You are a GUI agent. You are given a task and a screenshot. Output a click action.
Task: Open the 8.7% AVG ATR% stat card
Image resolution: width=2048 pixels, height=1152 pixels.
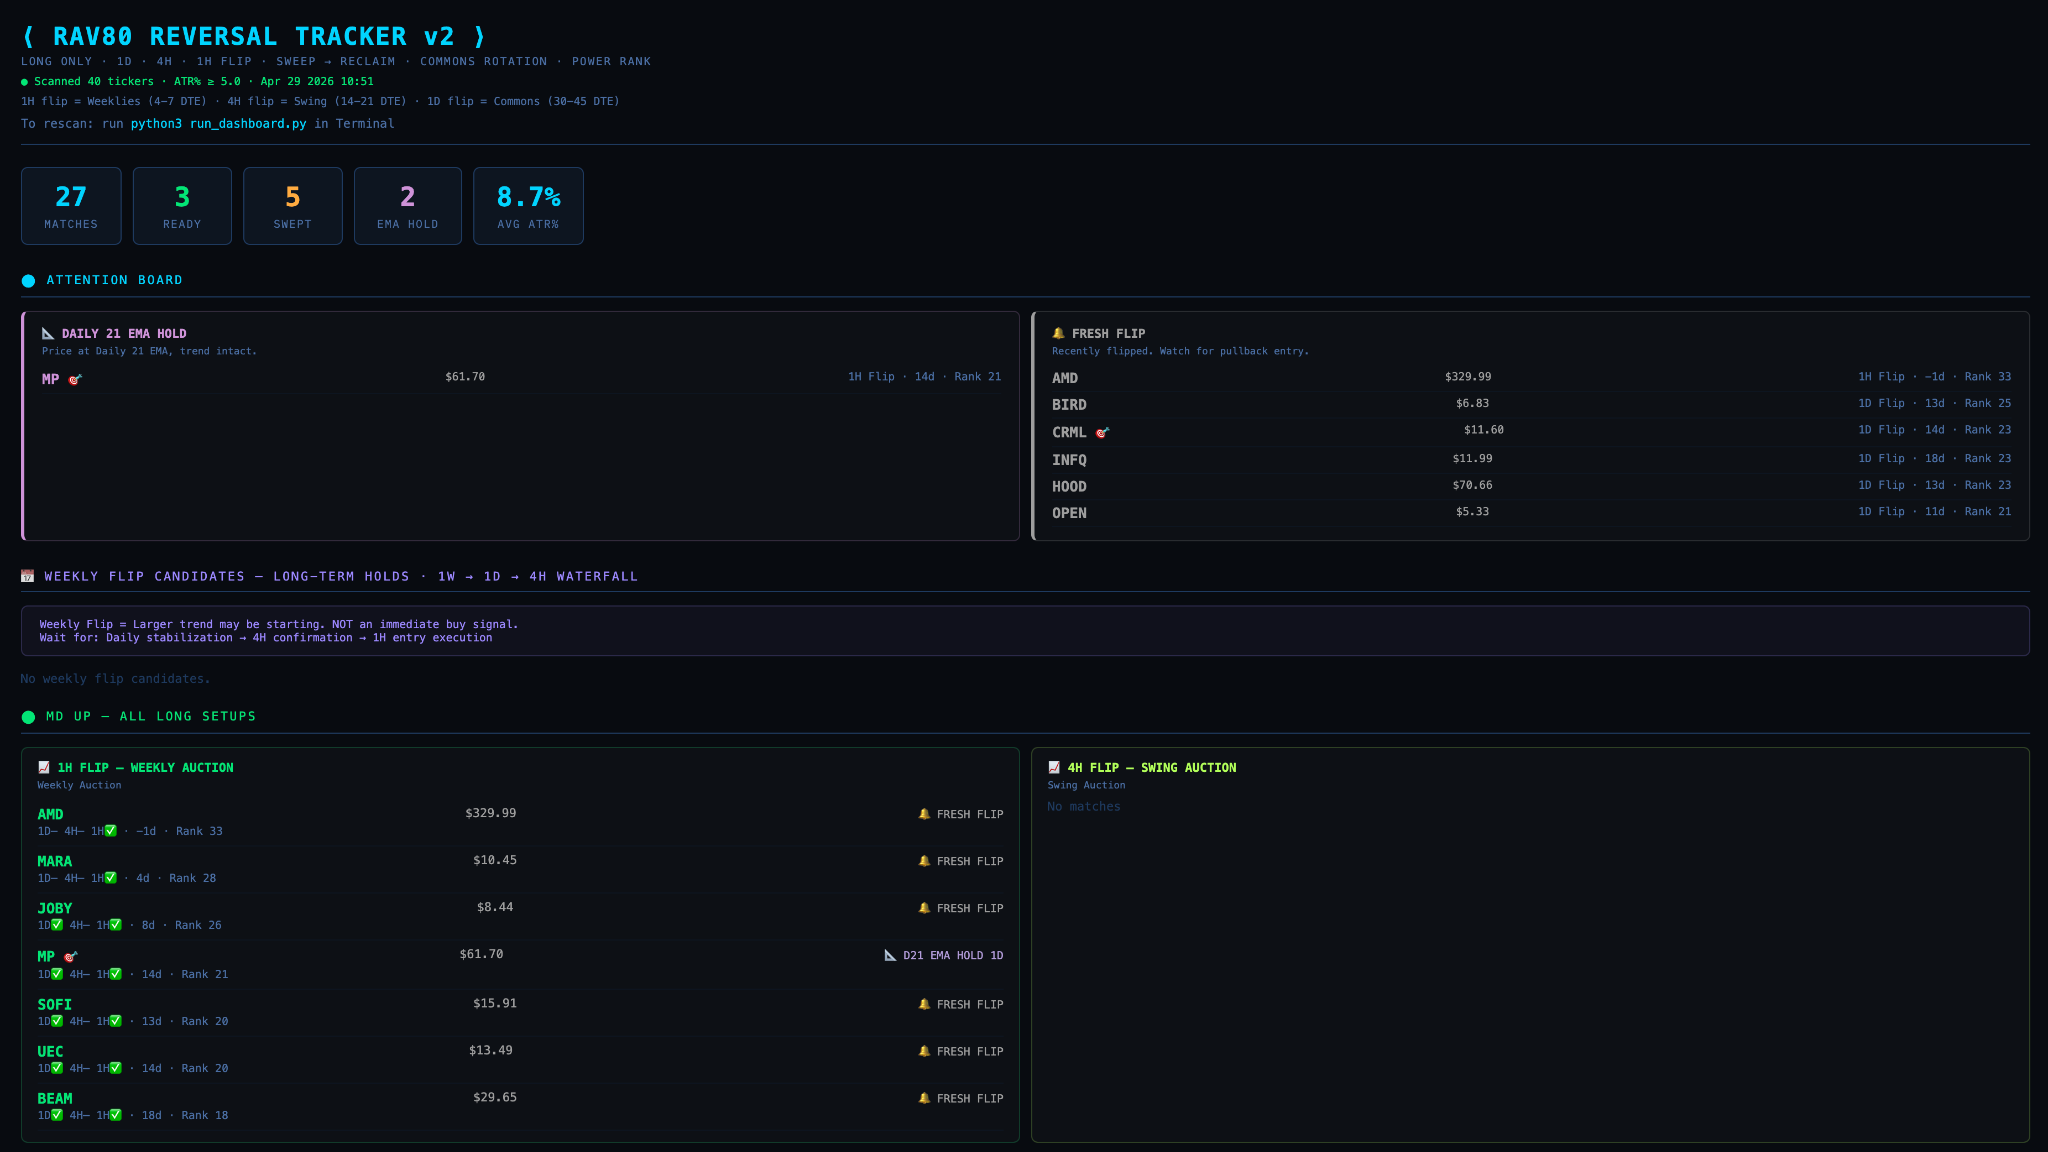[528, 206]
